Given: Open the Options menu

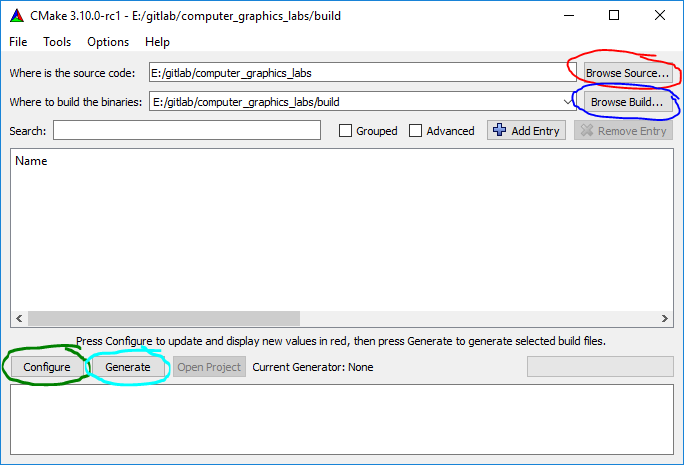Looking at the screenshot, I should tap(108, 42).
